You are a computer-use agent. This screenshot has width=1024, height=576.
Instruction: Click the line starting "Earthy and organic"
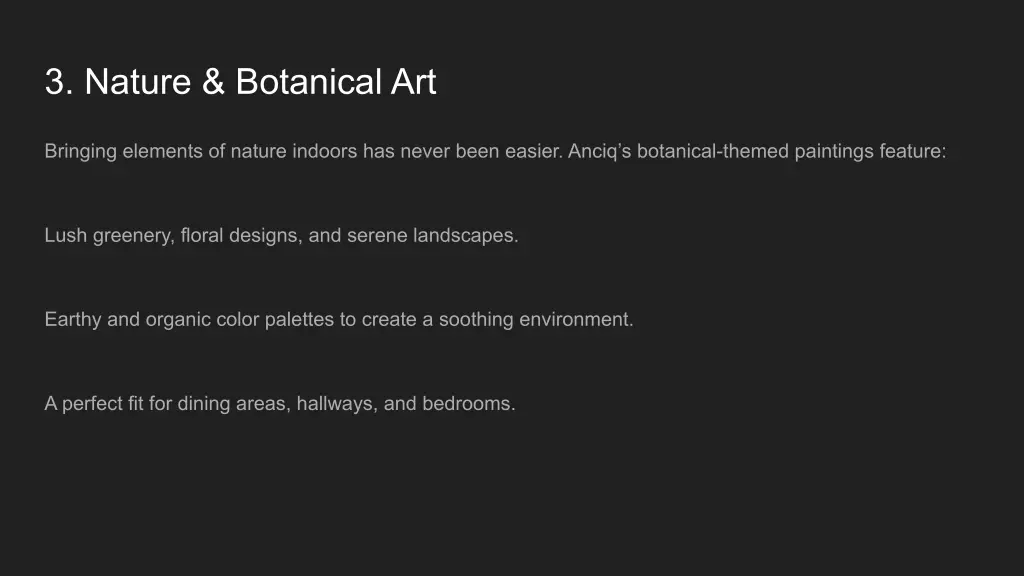tap(339, 320)
